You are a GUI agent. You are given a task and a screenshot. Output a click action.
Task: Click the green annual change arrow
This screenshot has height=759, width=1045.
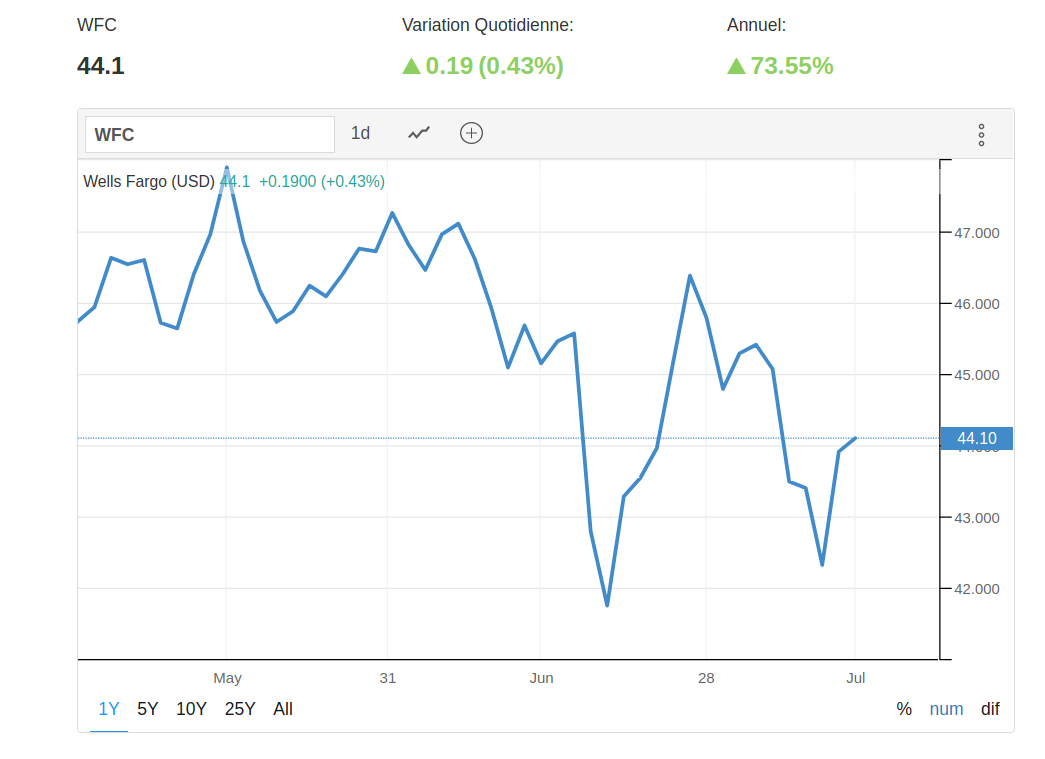point(736,67)
